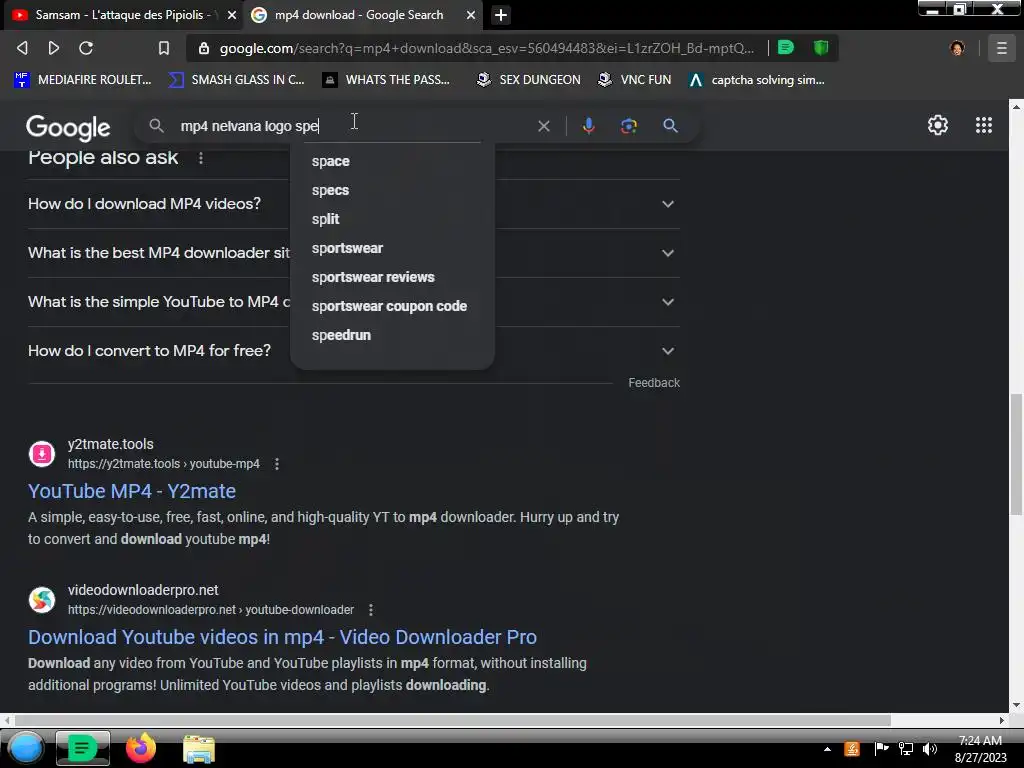Image resolution: width=1024 pixels, height=768 pixels.
Task: Open MEDIAFIRE ROULET... bookmark
Action: pos(82,80)
